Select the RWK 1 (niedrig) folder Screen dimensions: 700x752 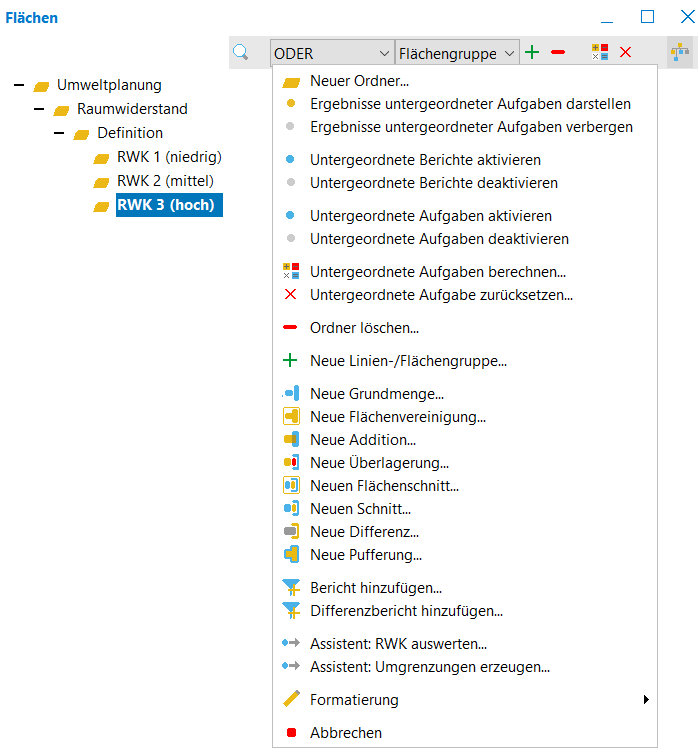click(x=169, y=157)
